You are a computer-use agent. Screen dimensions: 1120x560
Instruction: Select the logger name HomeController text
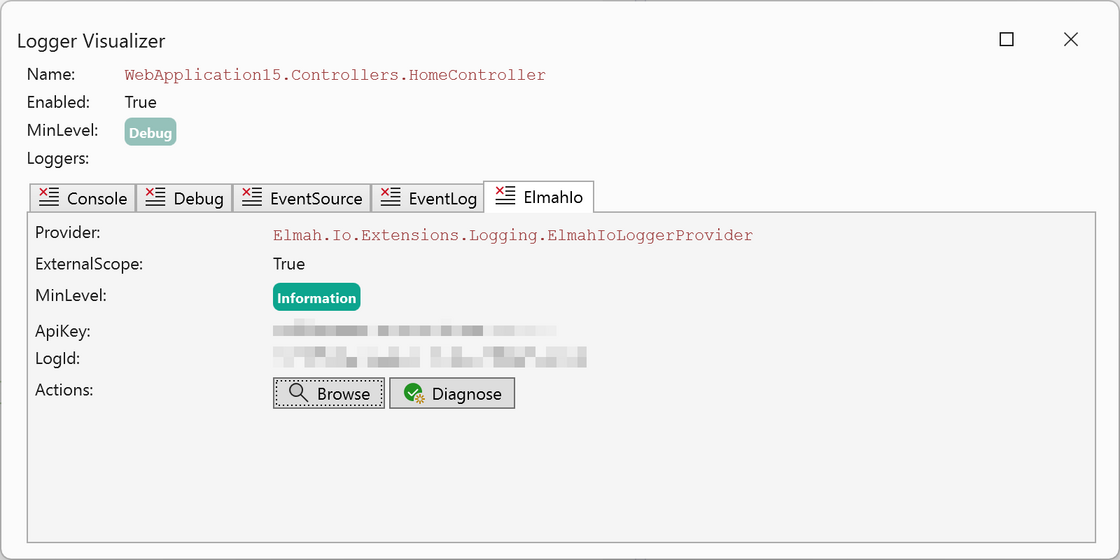click(335, 75)
